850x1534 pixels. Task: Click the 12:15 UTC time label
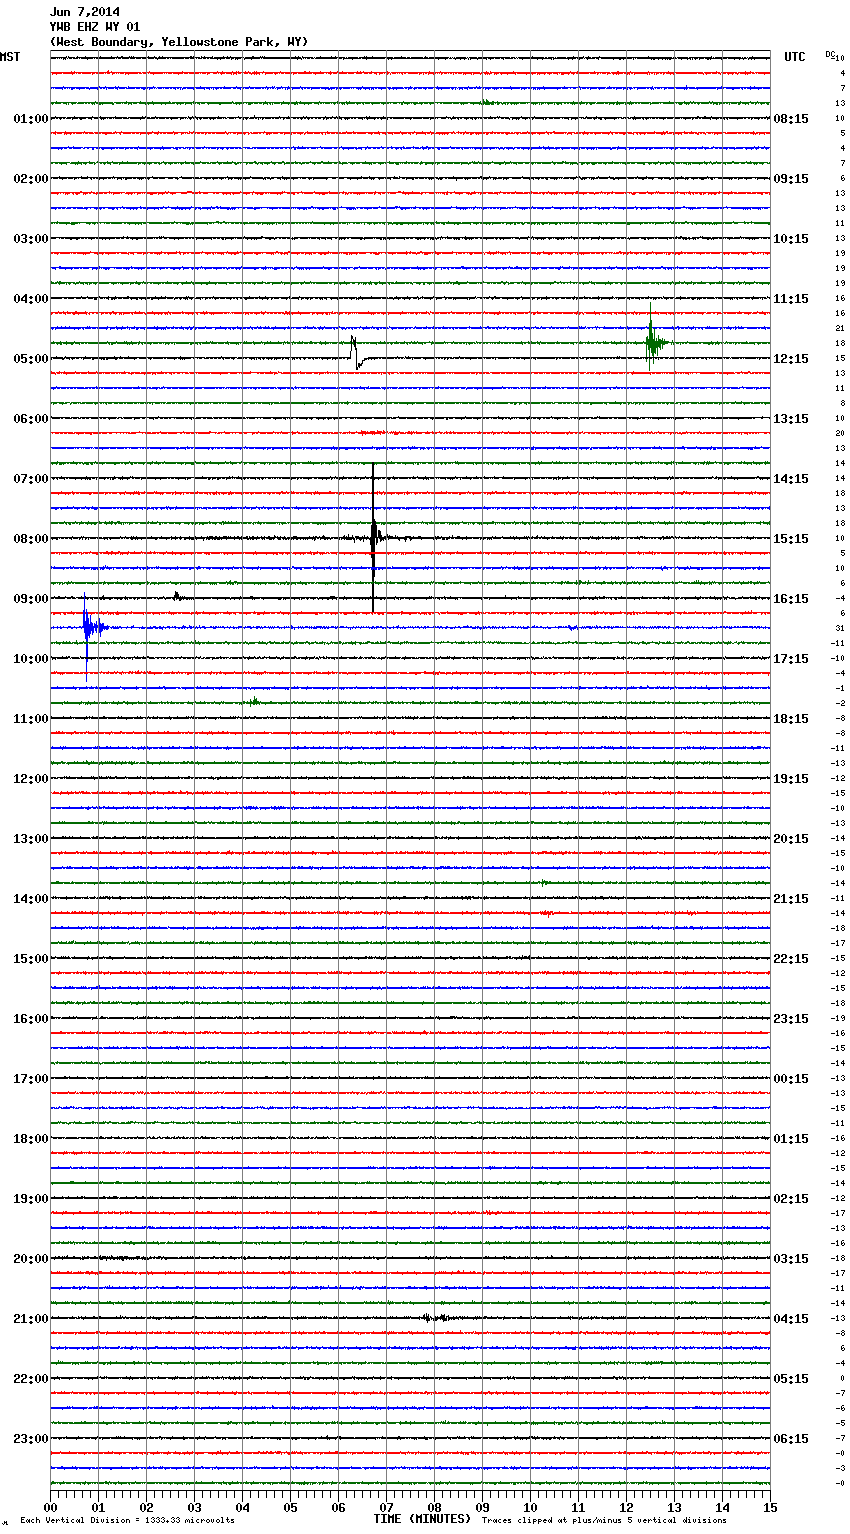[x=791, y=359]
